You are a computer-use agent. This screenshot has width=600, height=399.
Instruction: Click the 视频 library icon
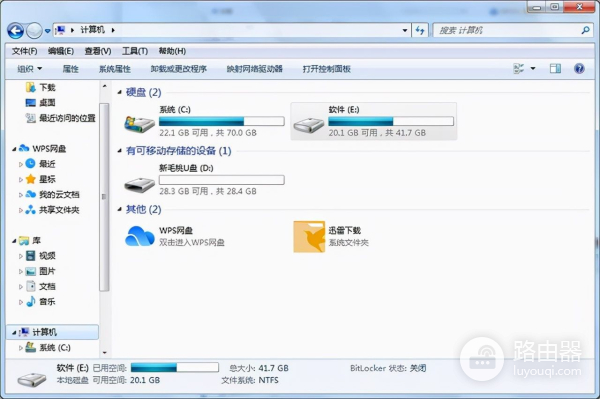[x=31, y=256]
